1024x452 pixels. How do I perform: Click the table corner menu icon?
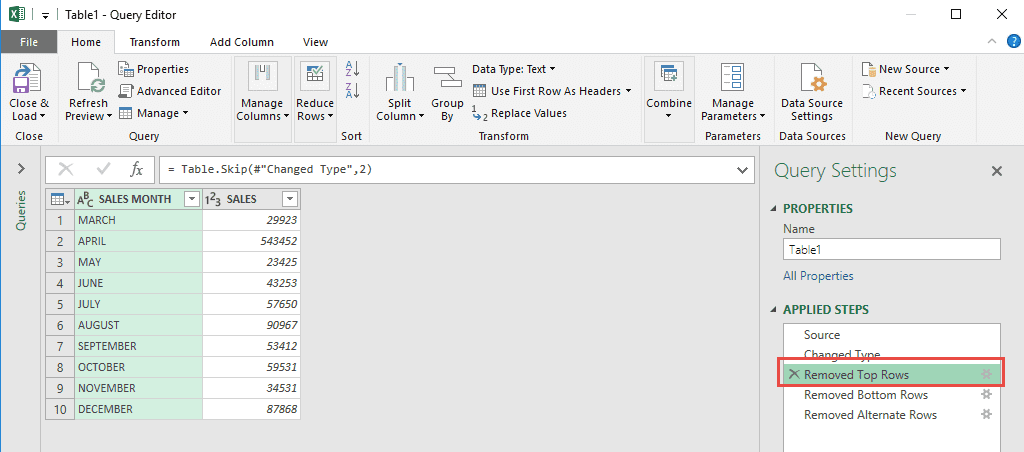pyautogui.click(x=59, y=199)
